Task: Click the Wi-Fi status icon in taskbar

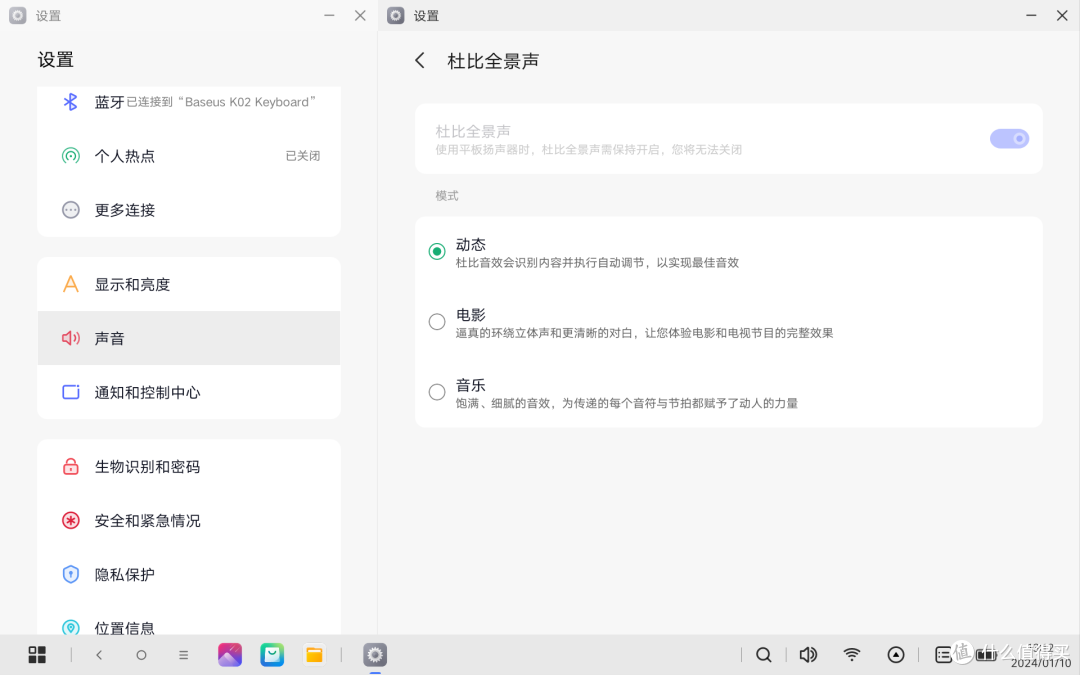Action: [851, 654]
